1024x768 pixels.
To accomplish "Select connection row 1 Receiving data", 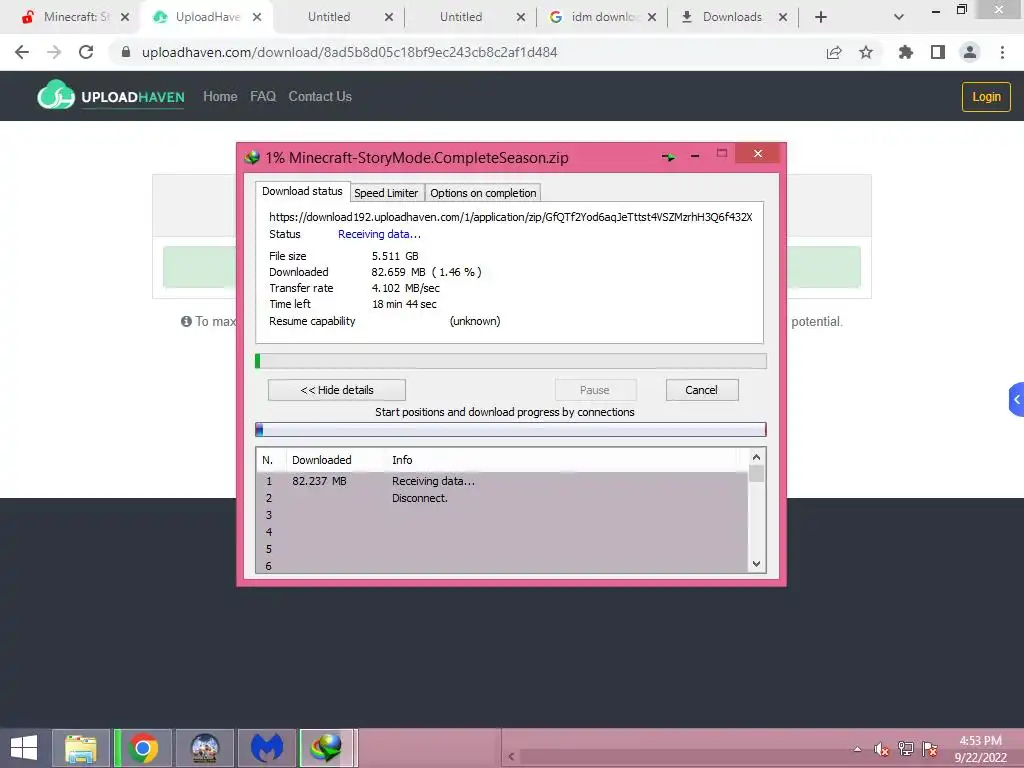I will pyautogui.click(x=502, y=481).
